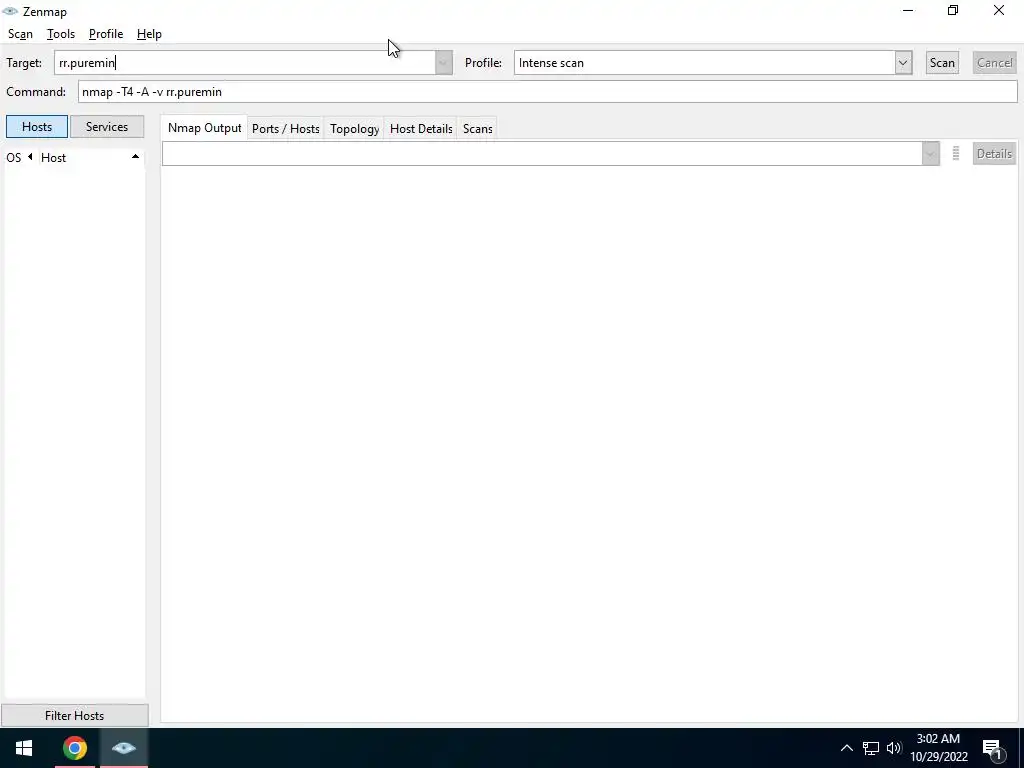Screen dimensions: 1024x768
Task: Click the Zenmap title bar eye icon
Action: [10, 11]
